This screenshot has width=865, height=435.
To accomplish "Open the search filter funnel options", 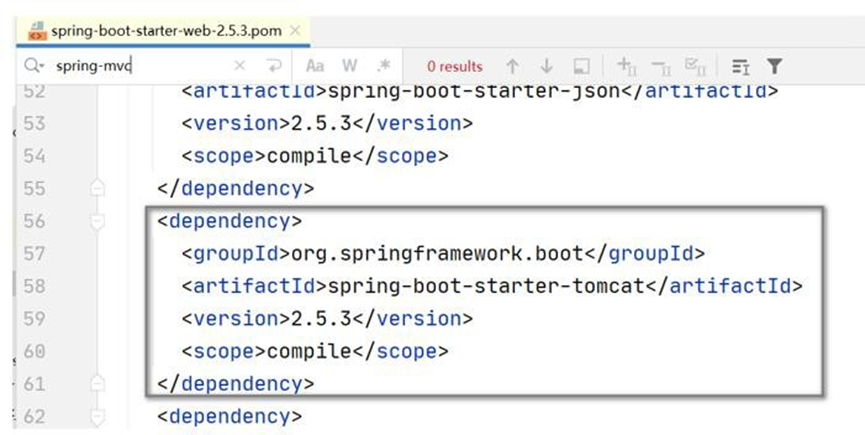I will tap(774, 67).
